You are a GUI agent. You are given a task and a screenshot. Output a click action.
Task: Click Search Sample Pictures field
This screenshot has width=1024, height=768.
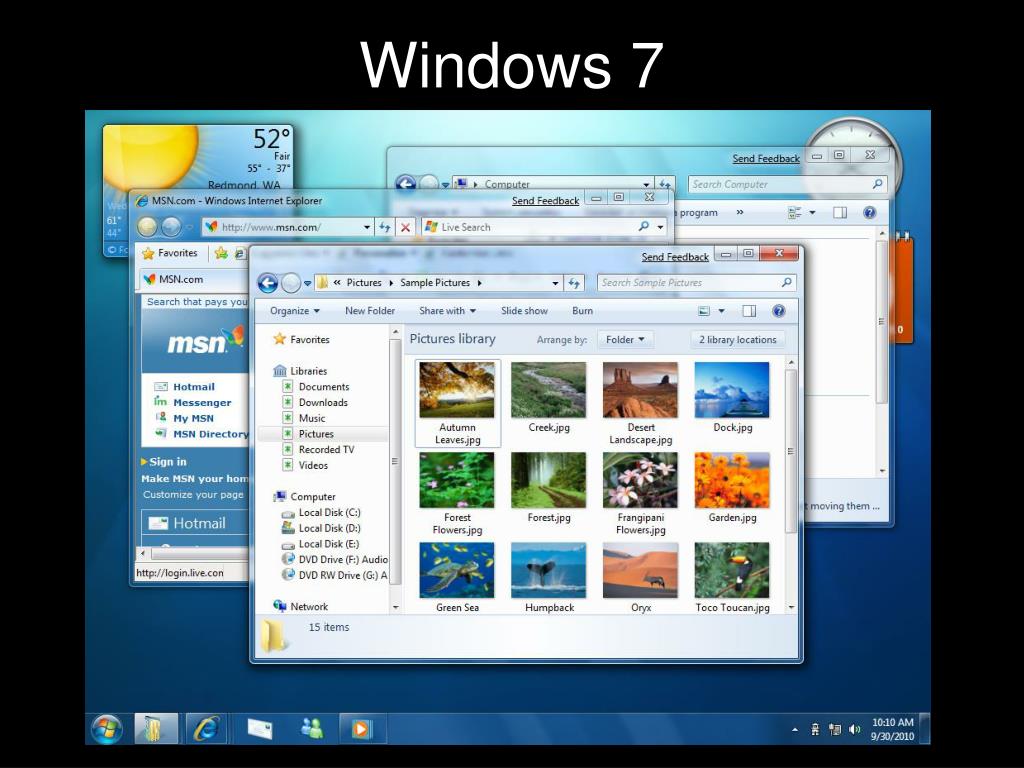tap(696, 283)
